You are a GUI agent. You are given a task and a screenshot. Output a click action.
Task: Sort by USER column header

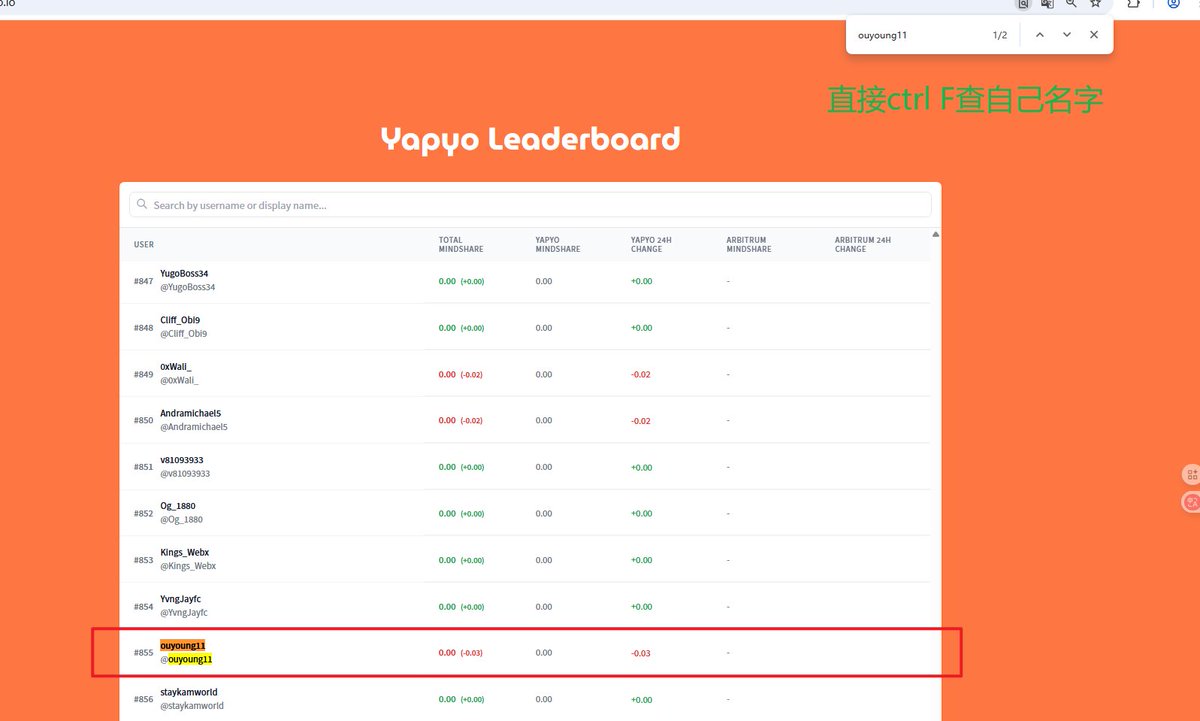[144, 245]
